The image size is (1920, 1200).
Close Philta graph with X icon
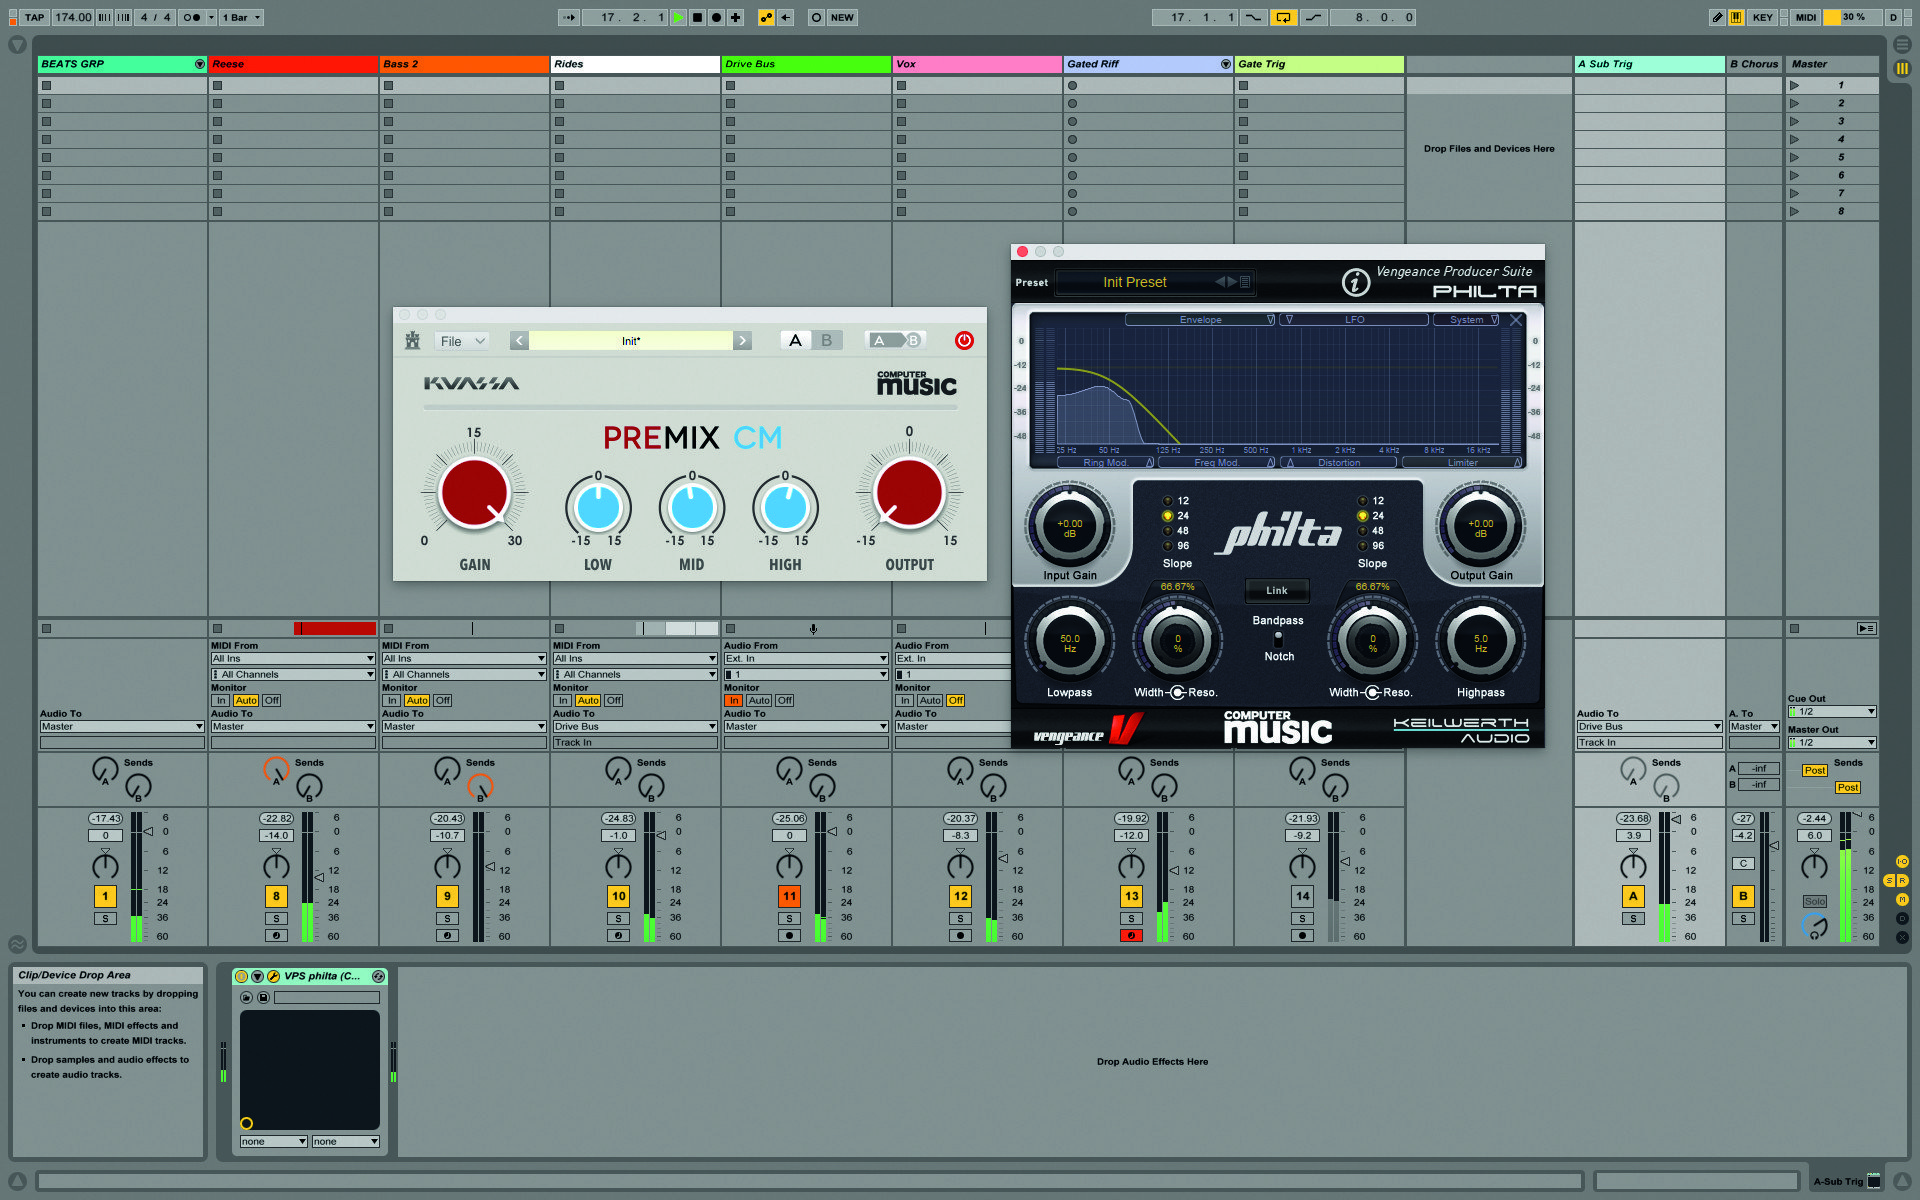click(1516, 320)
